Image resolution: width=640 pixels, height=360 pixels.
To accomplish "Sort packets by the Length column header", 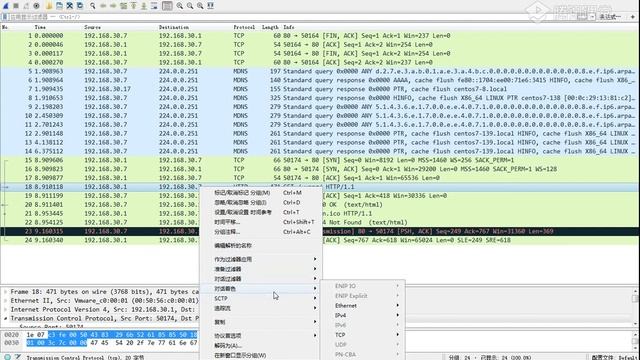I will click(271, 27).
